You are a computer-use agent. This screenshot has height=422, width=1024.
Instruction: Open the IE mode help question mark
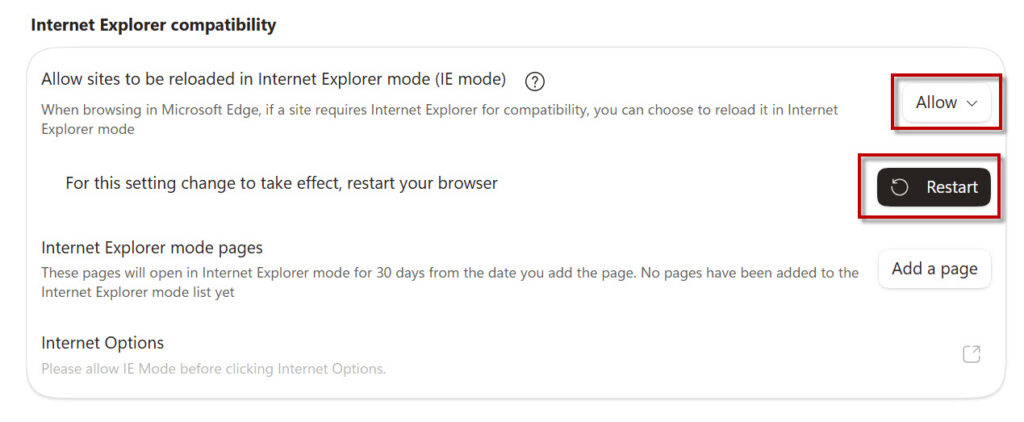(535, 82)
